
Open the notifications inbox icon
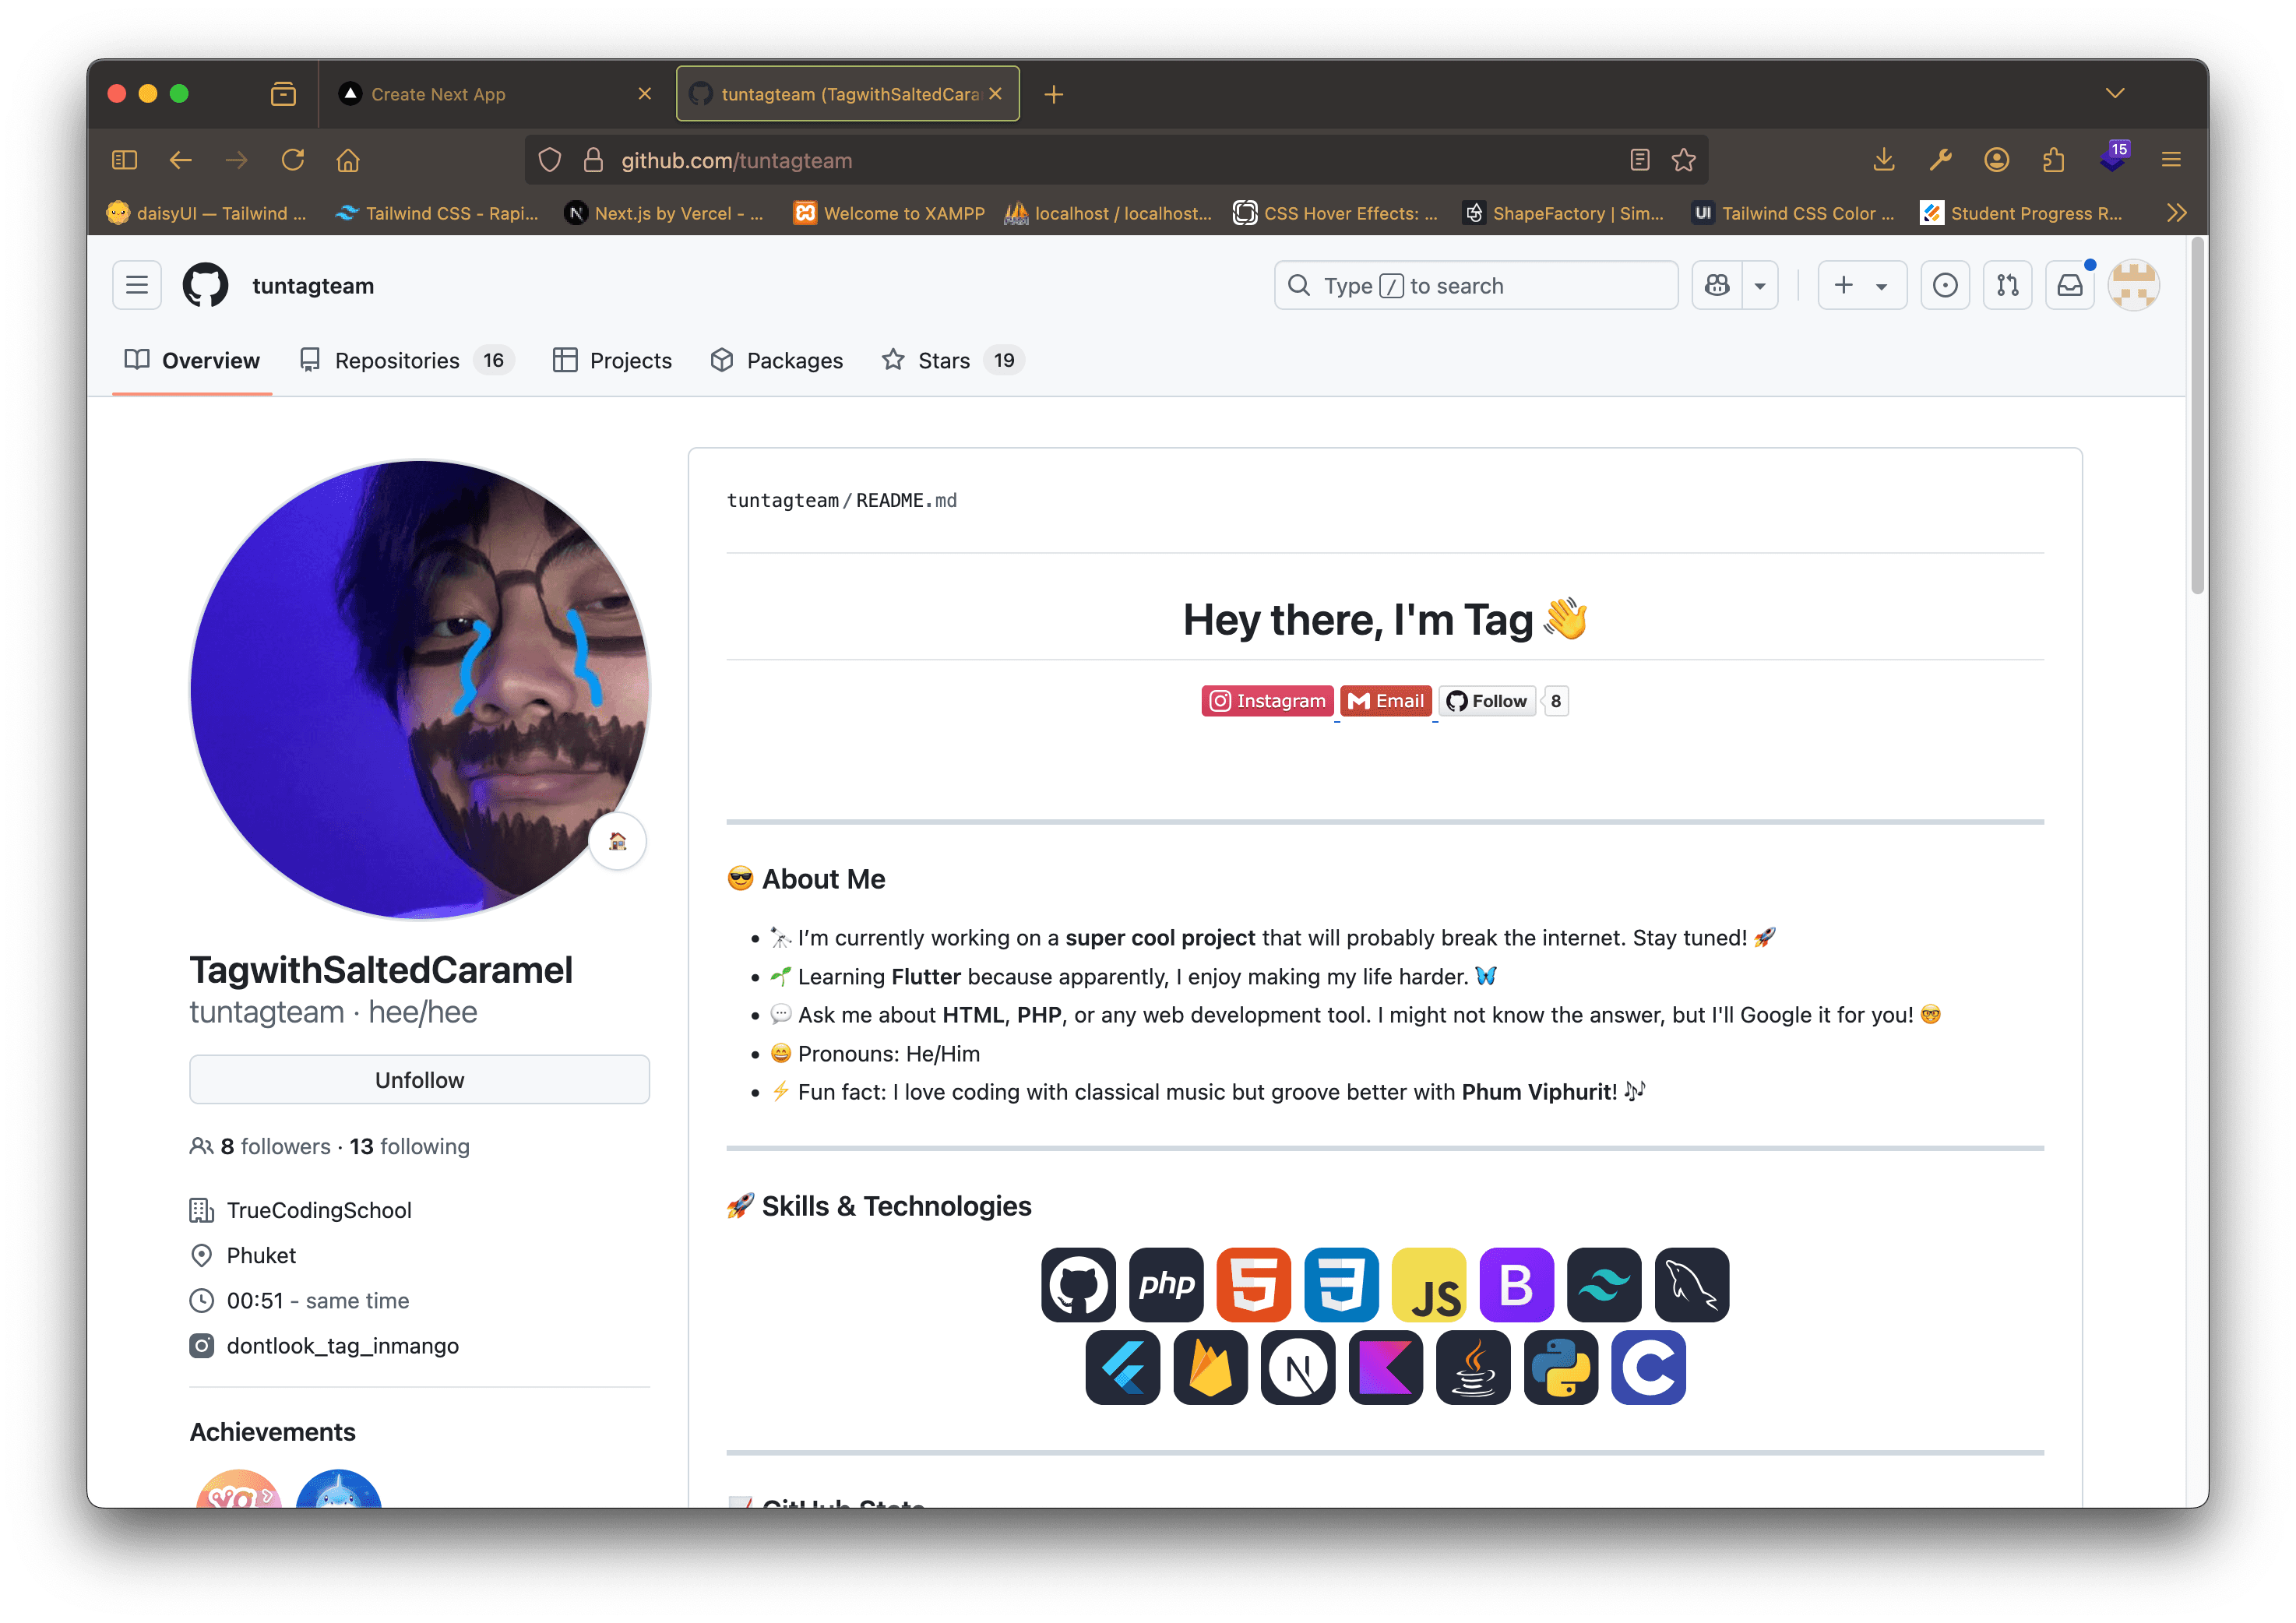point(2070,286)
